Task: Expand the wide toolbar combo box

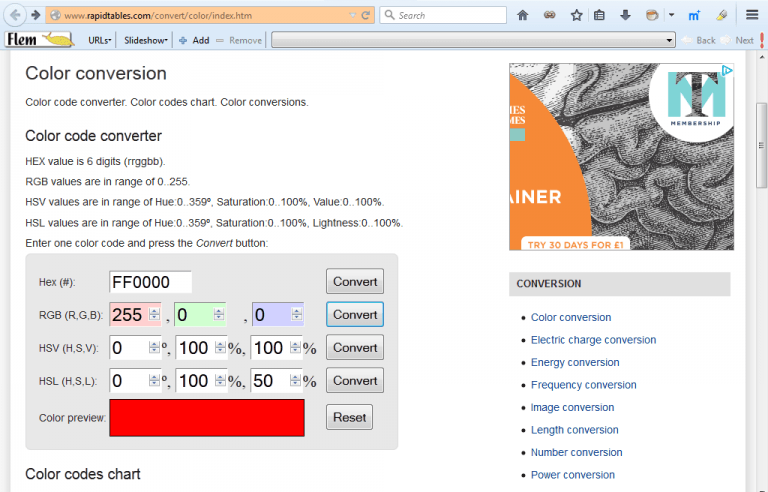Action: tap(670, 40)
